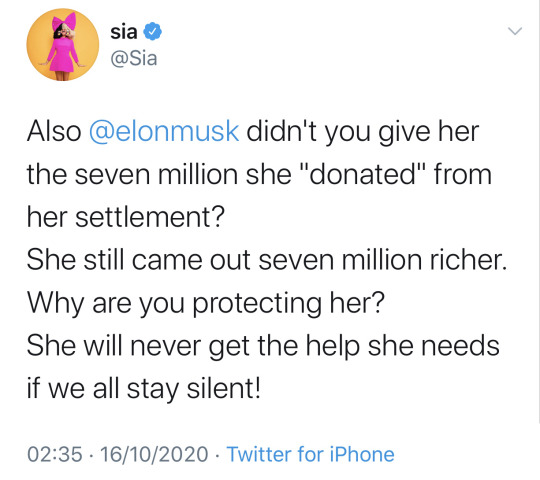
Task: Click the "her settlement?" text line
Action: [x=126, y=217]
